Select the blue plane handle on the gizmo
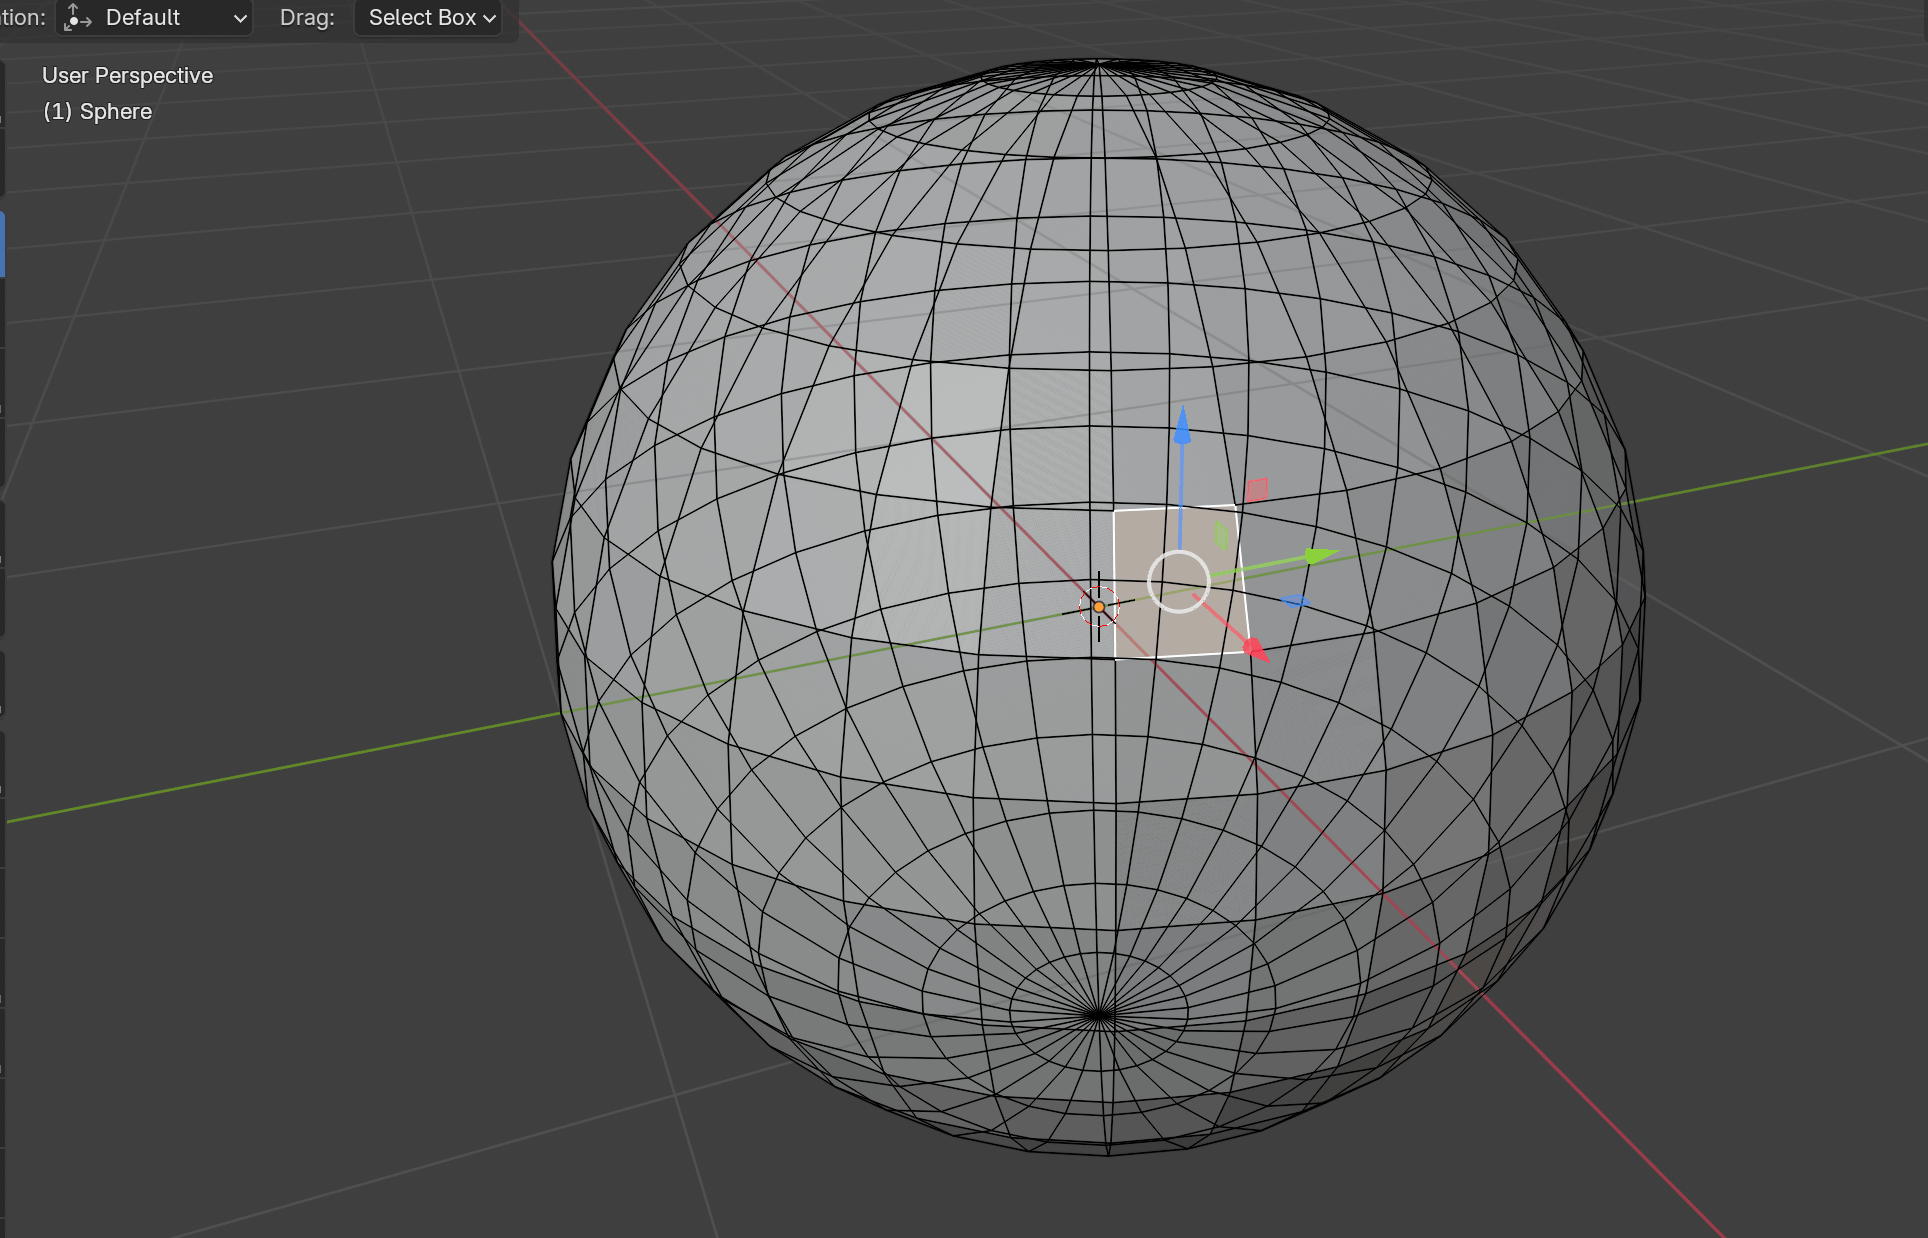1928x1238 pixels. 1294,600
